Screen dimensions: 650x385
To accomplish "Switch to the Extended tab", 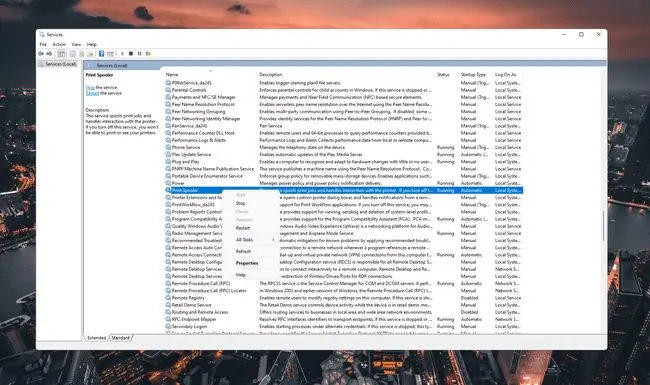I will click(97, 338).
